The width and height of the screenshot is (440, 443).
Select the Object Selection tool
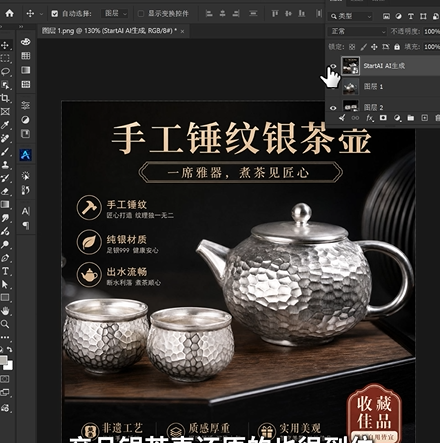(5, 85)
